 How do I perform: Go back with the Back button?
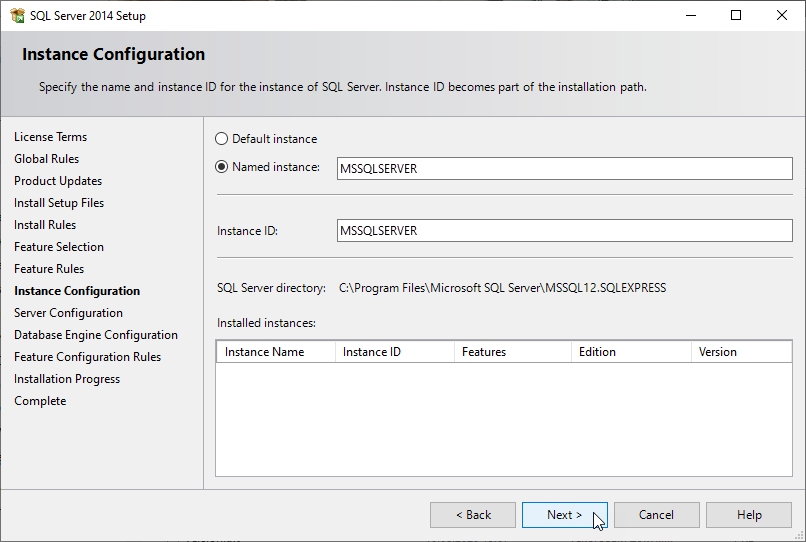(473, 515)
